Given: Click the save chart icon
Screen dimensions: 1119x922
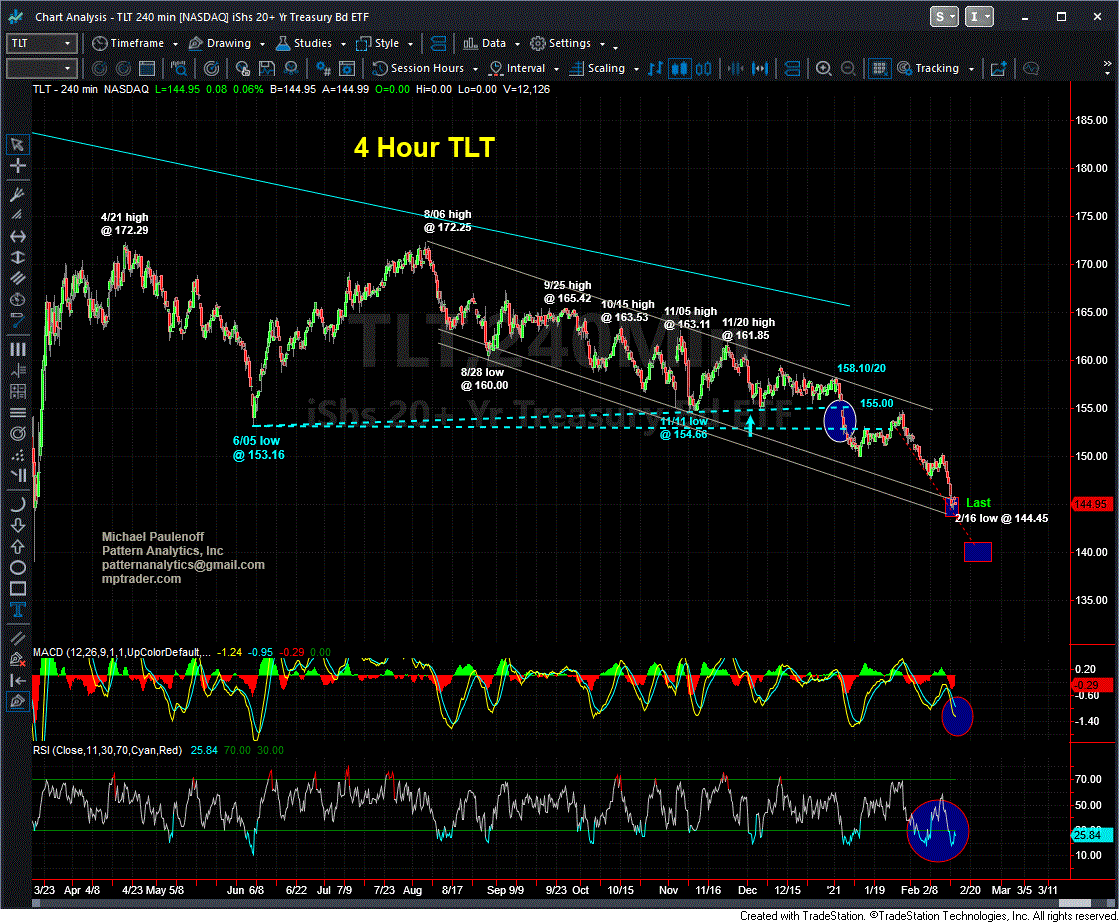Looking at the screenshot, I should click(x=267, y=69).
